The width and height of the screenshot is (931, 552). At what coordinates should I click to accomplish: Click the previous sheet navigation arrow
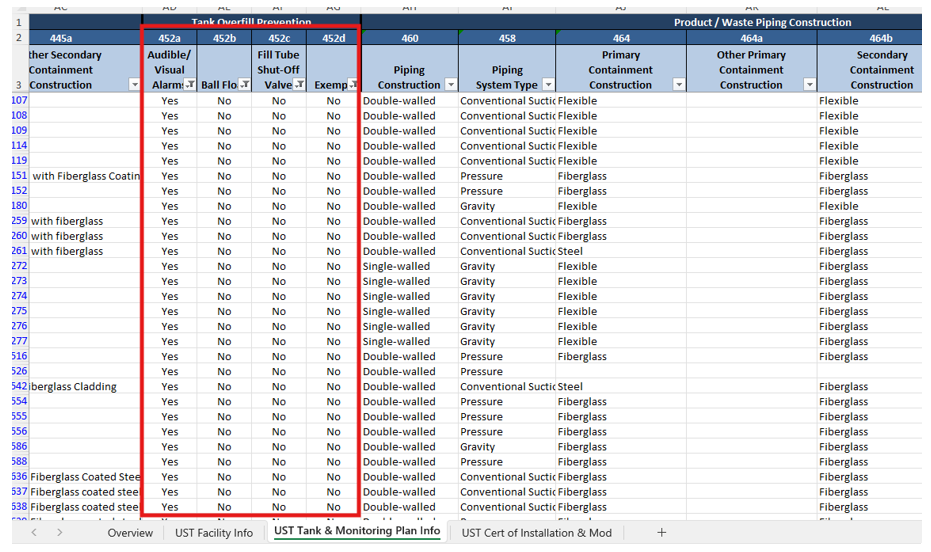point(34,532)
